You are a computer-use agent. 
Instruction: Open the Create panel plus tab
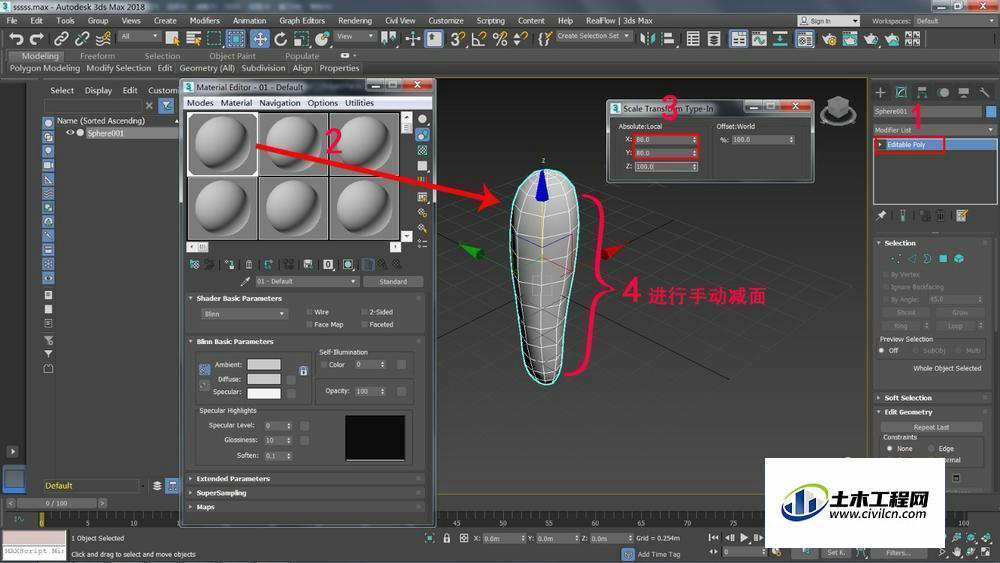880,92
